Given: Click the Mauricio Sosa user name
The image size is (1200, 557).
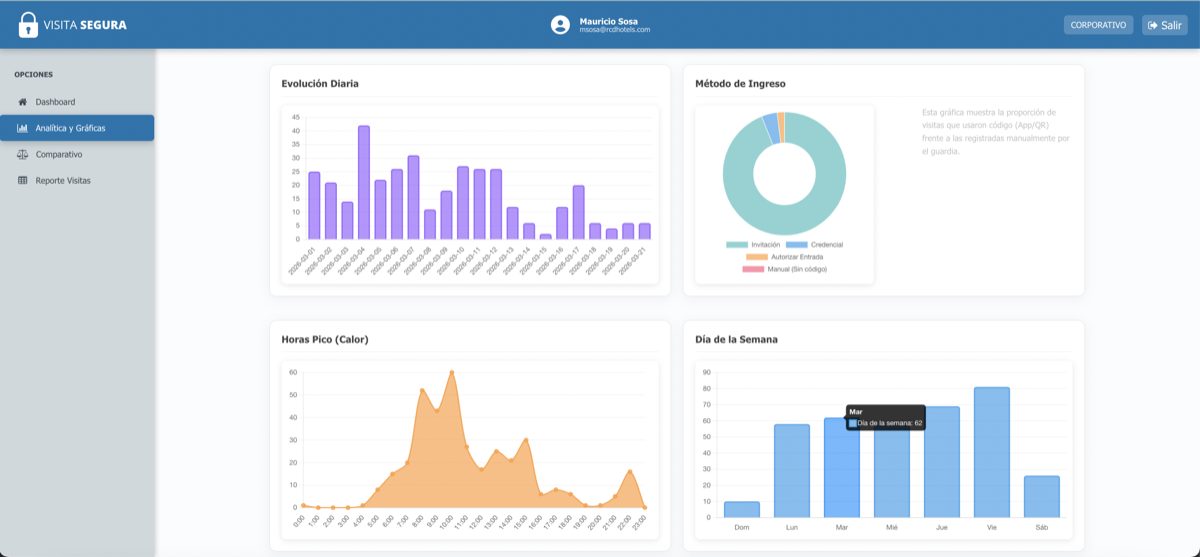Looking at the screenshot, I should point(608,21).
